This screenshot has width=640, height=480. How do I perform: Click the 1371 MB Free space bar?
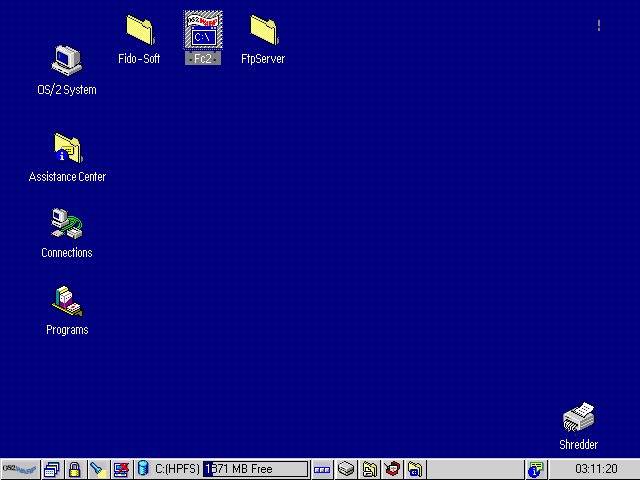[x=256, y=469]
